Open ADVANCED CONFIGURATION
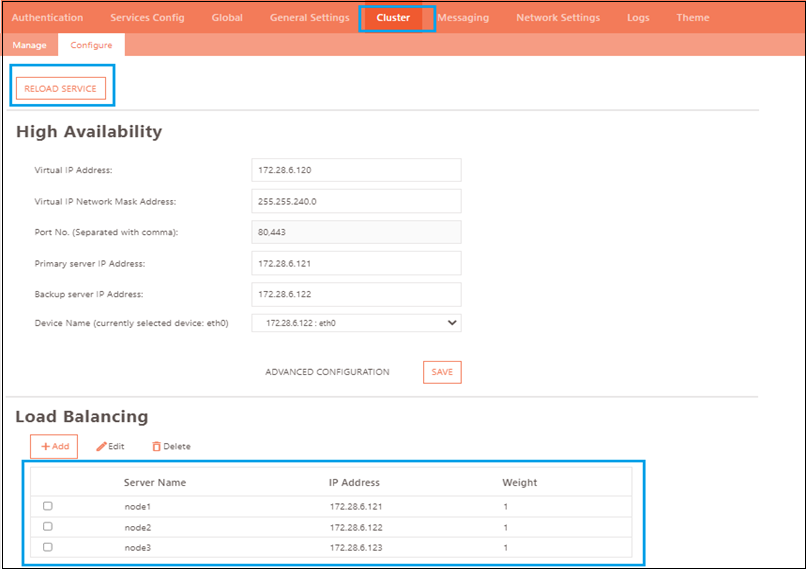Viewport: 806px width, 569px height. click(327, 372)
